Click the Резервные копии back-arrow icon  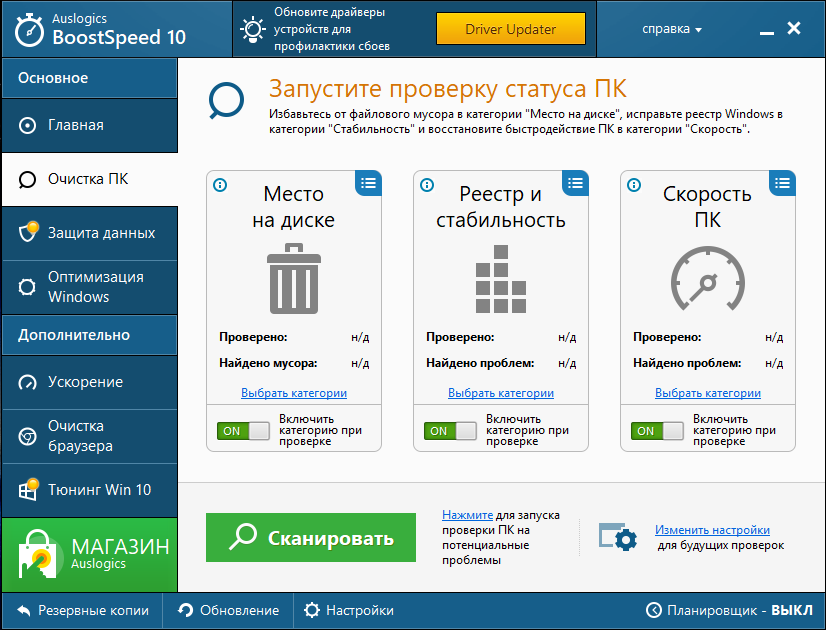point(24,611)
